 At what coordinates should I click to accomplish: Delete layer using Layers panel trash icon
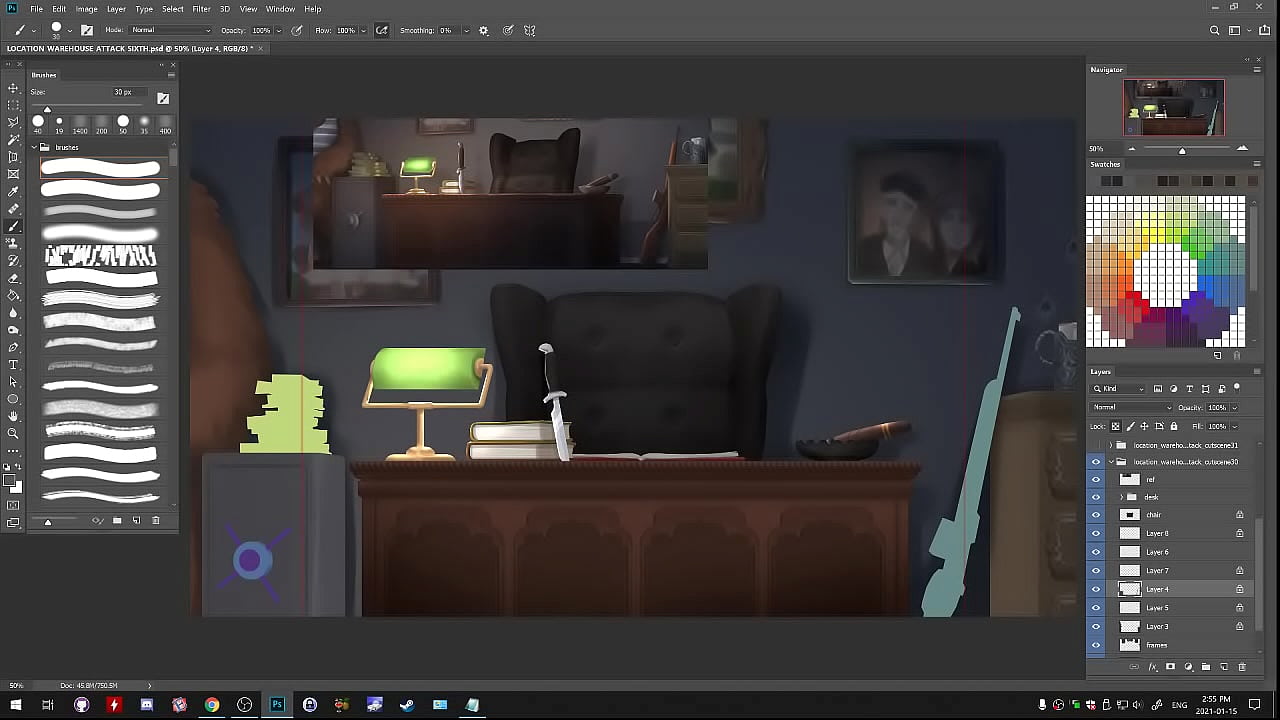1242,667
